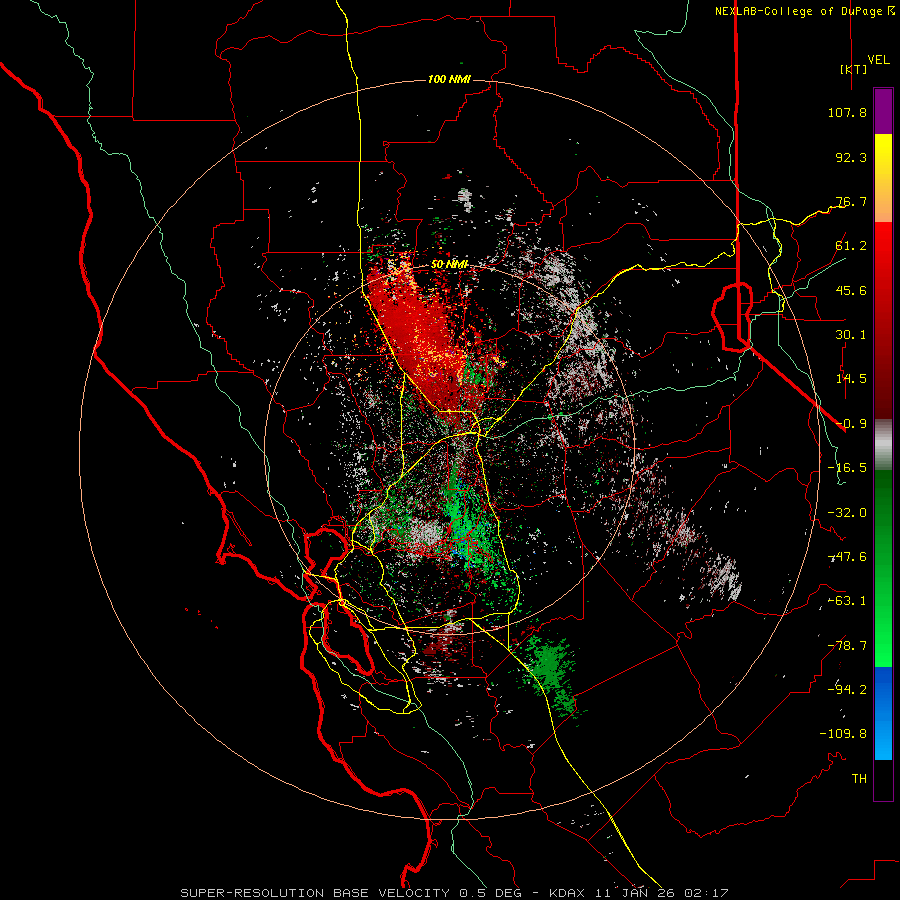900x900 pixels.
Task: Click the [KT] units label
Action: [x=854, y=69]
